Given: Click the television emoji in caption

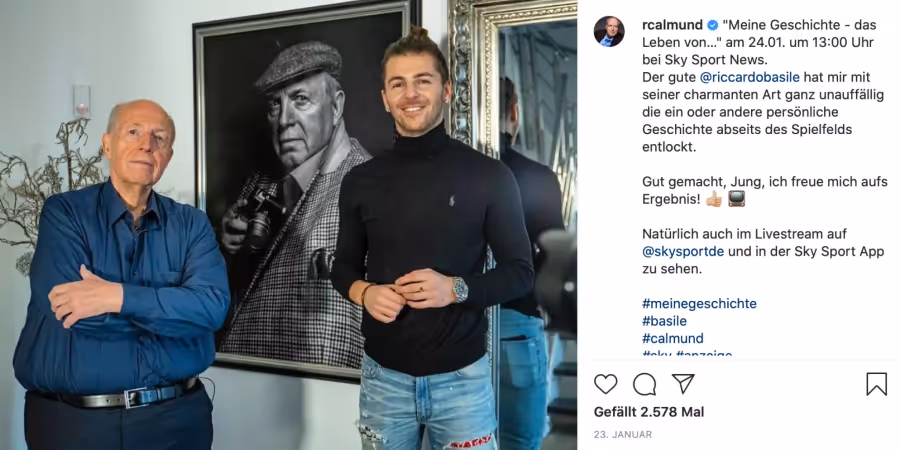Looking at the screenshot, I should (736, 199).
